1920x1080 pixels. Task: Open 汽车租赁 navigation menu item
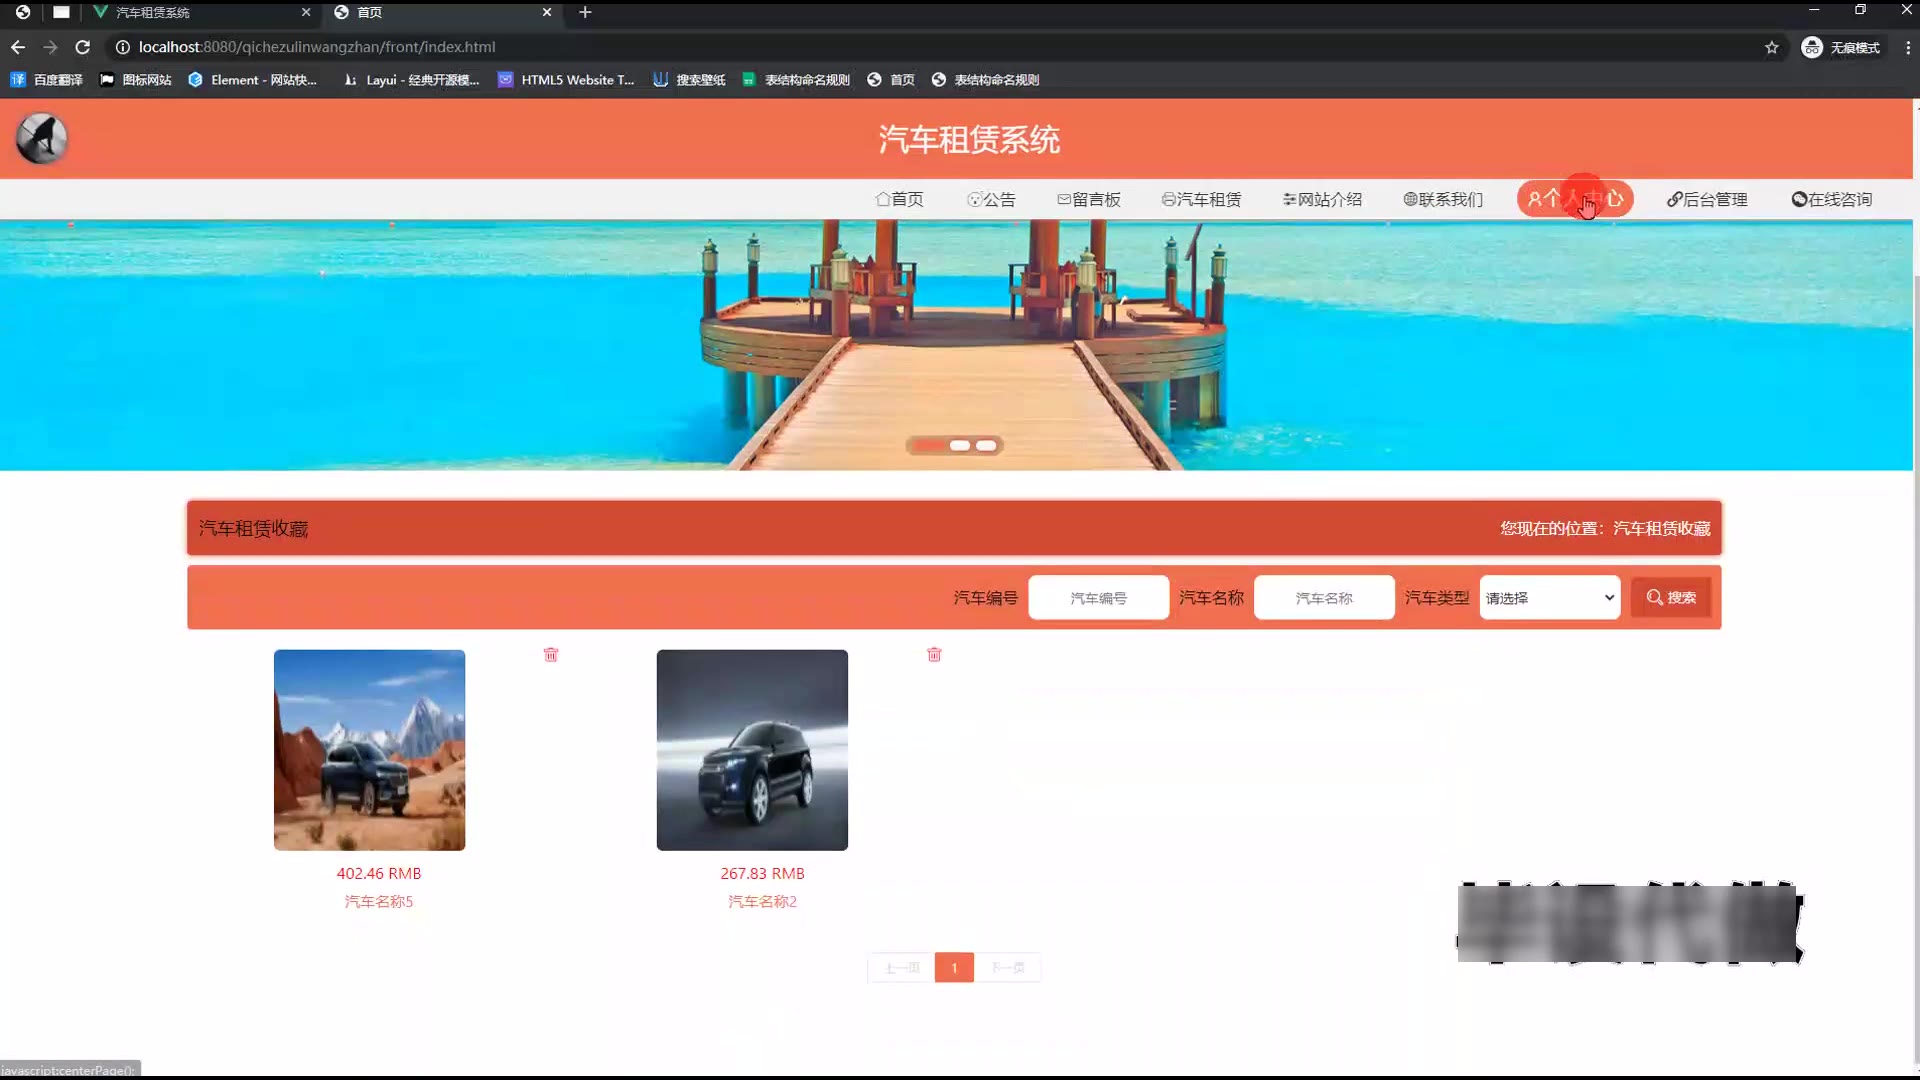(1201, 199)
